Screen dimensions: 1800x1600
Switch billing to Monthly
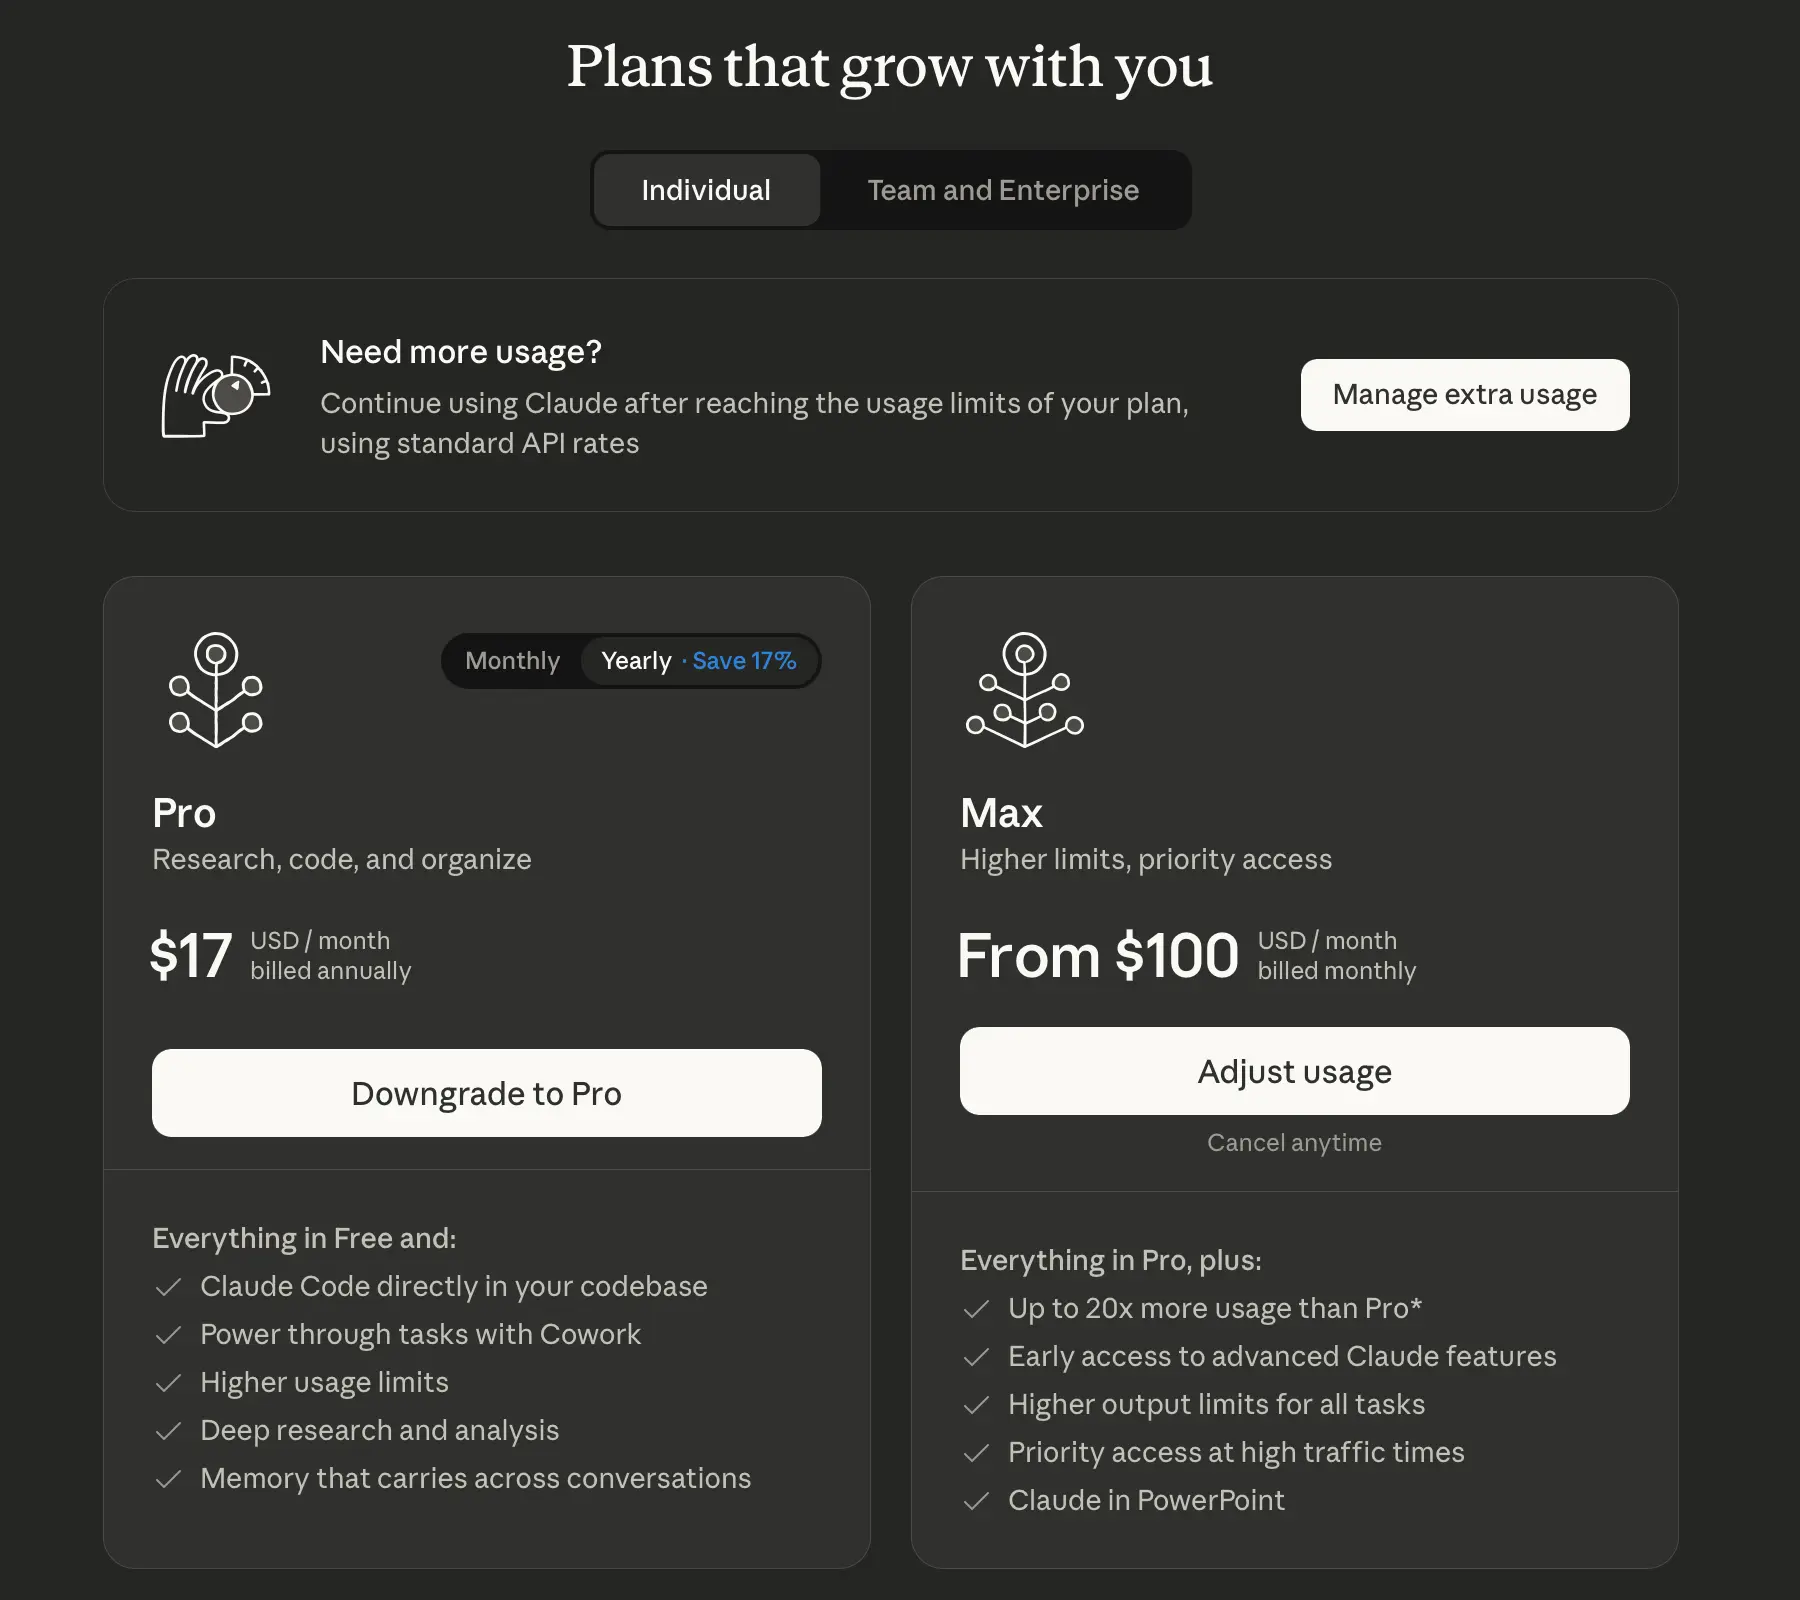point(512,661)
